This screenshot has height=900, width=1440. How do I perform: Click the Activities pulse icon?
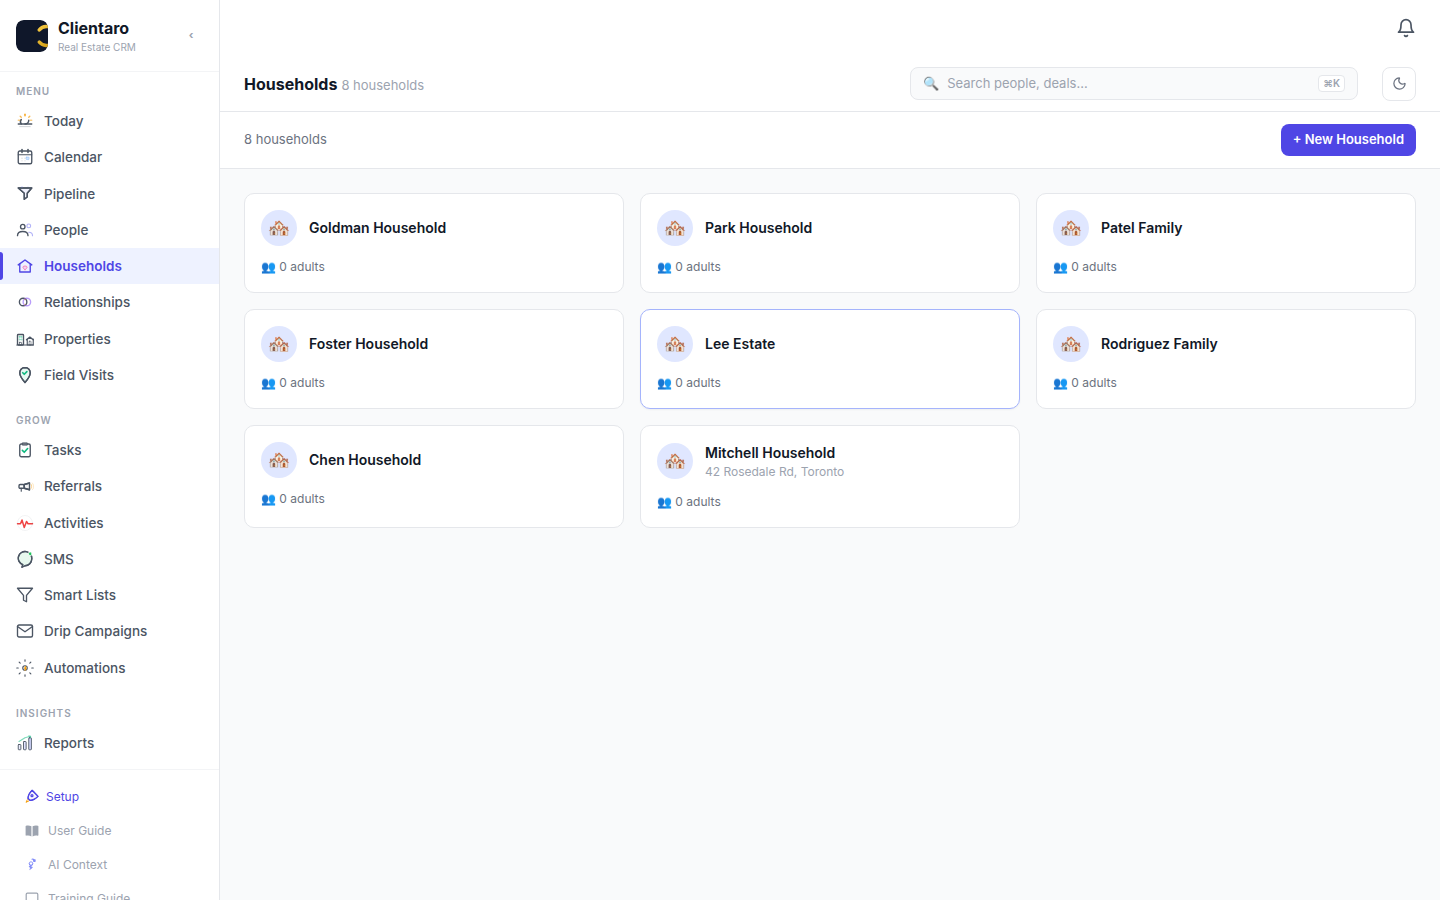(x=25, y=523)
